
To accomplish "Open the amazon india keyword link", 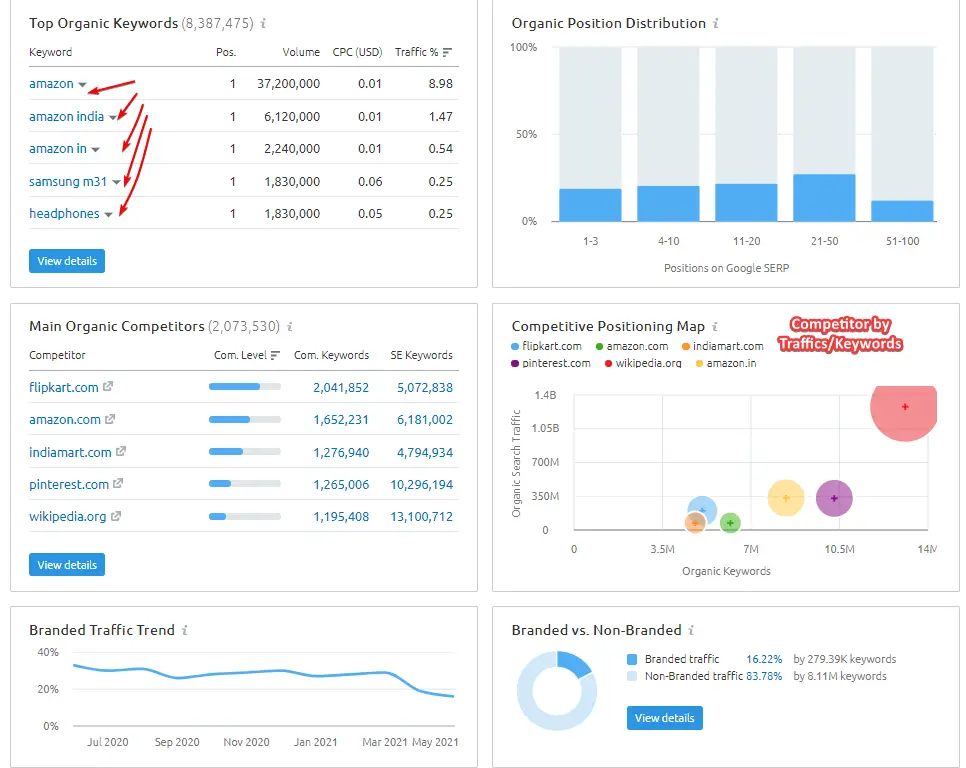I will pyautogui.click(x=67, y=116).
